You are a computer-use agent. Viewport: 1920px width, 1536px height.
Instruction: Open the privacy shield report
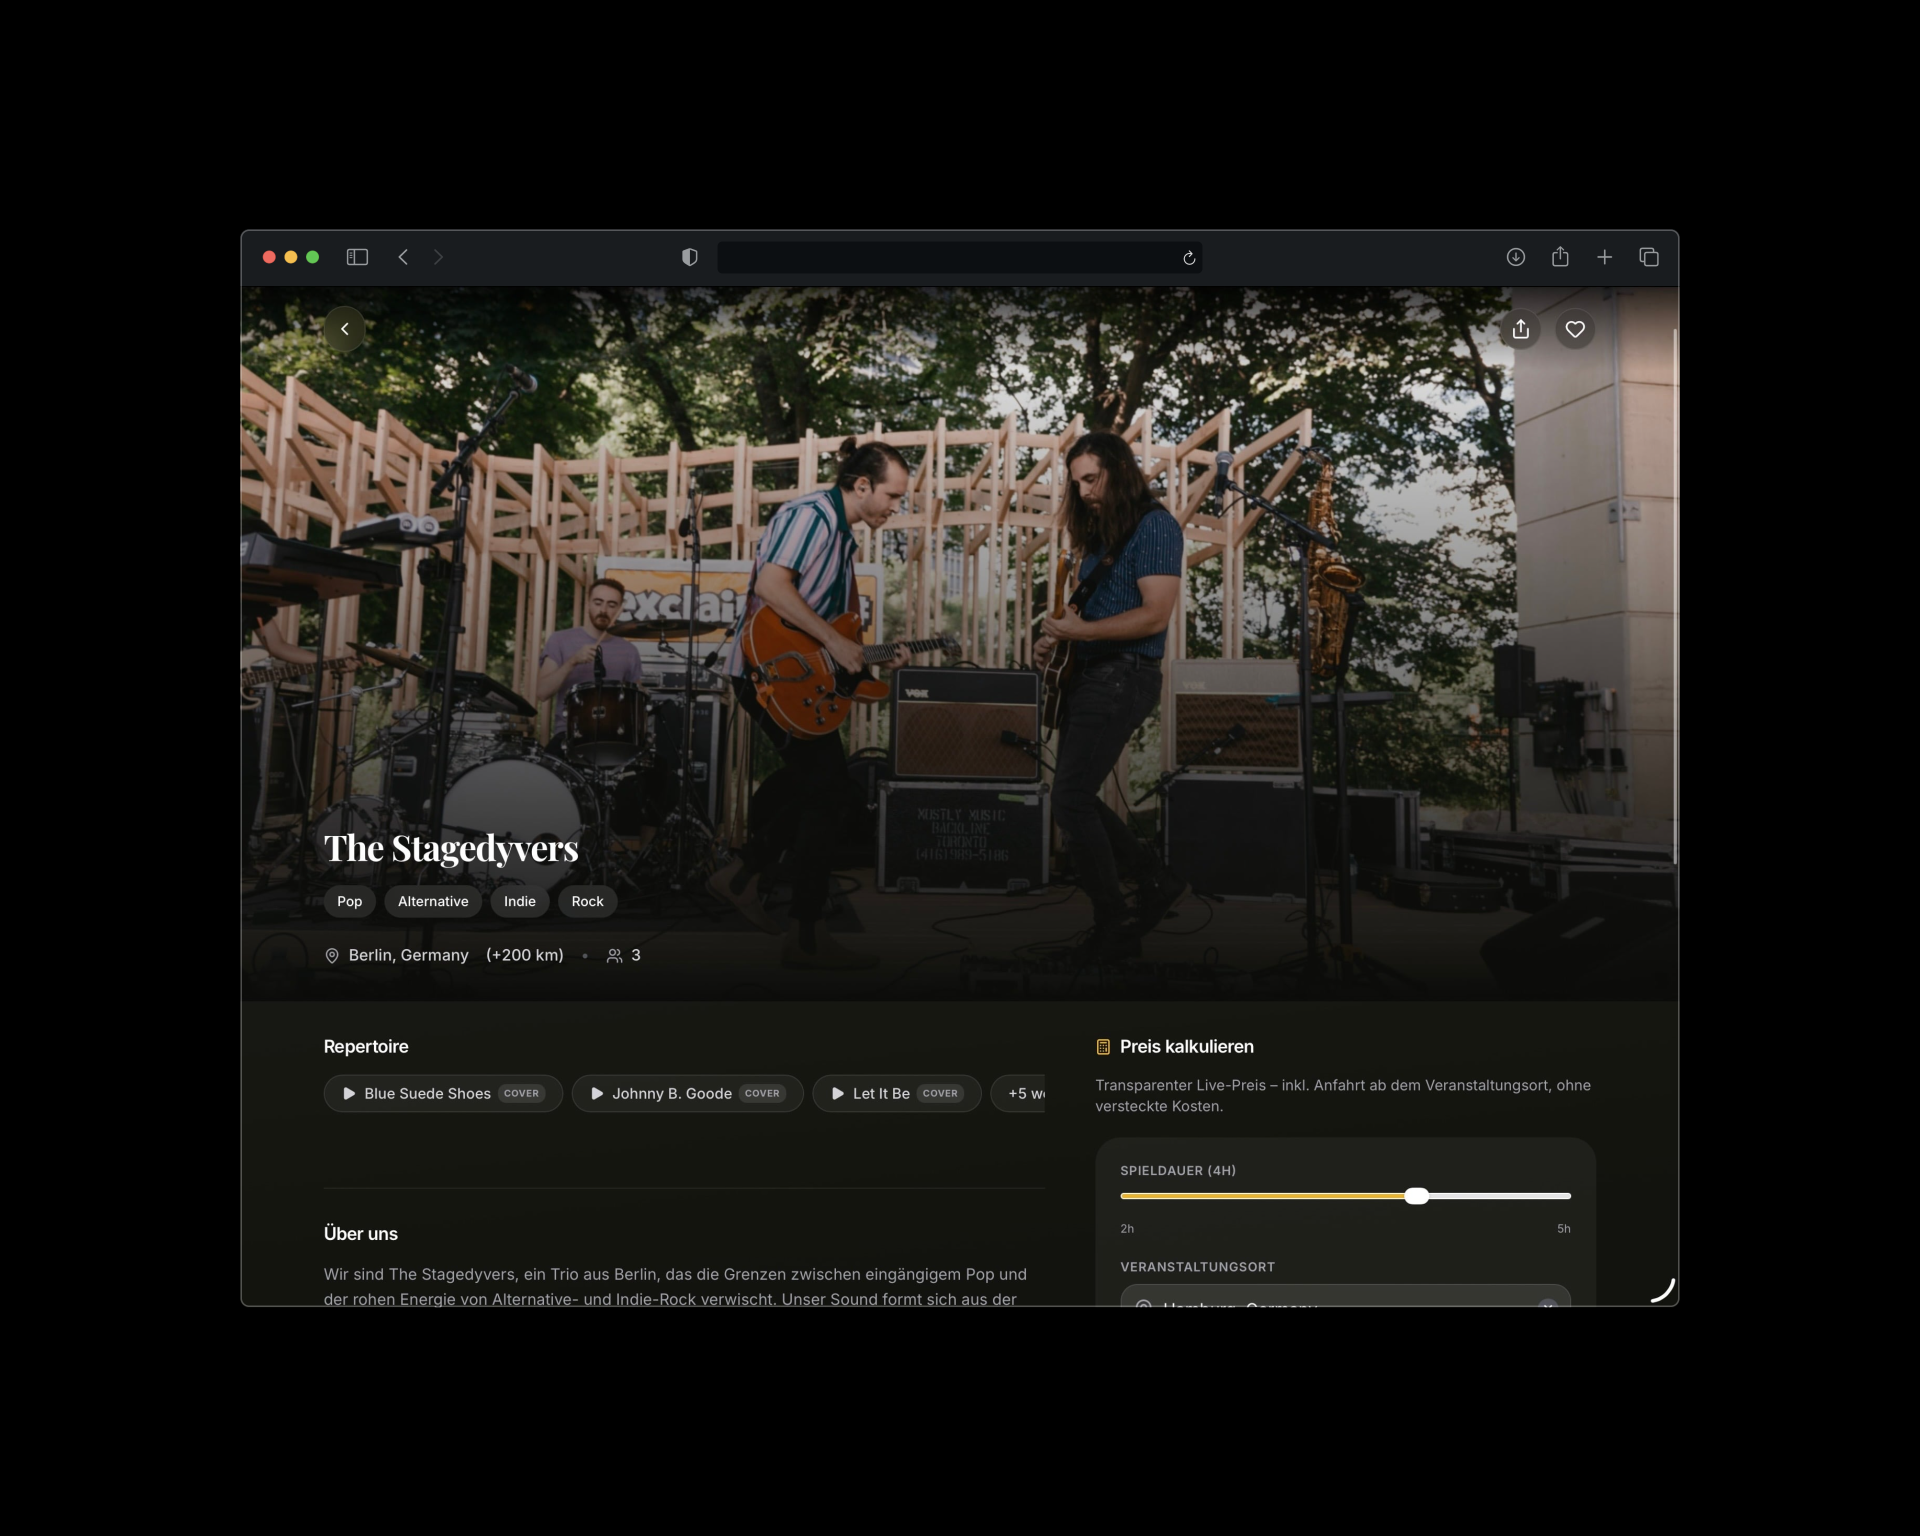tap(689, 257)
